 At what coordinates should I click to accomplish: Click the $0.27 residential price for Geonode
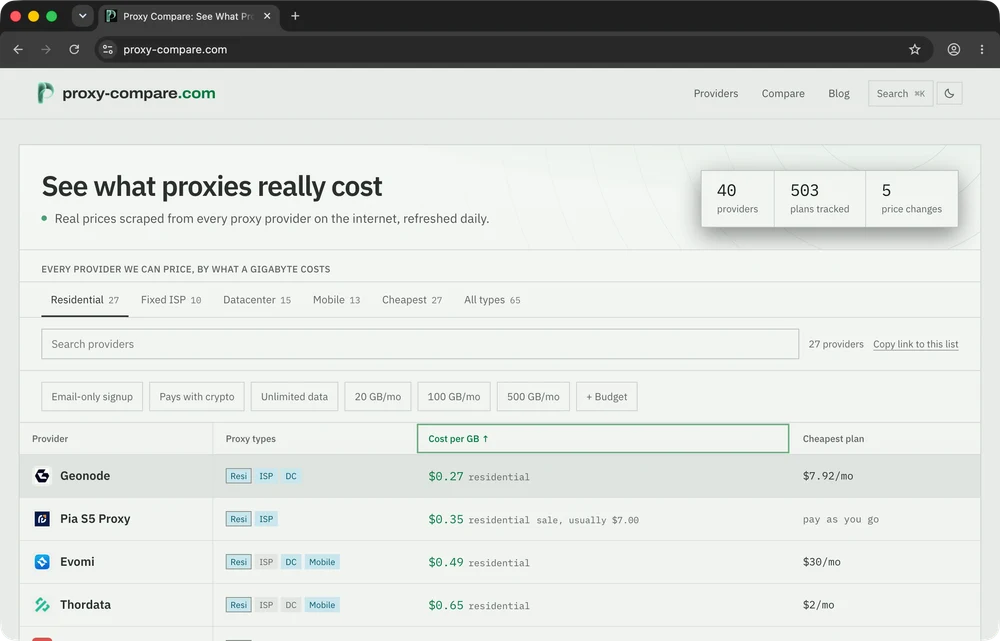coord(478,476)
